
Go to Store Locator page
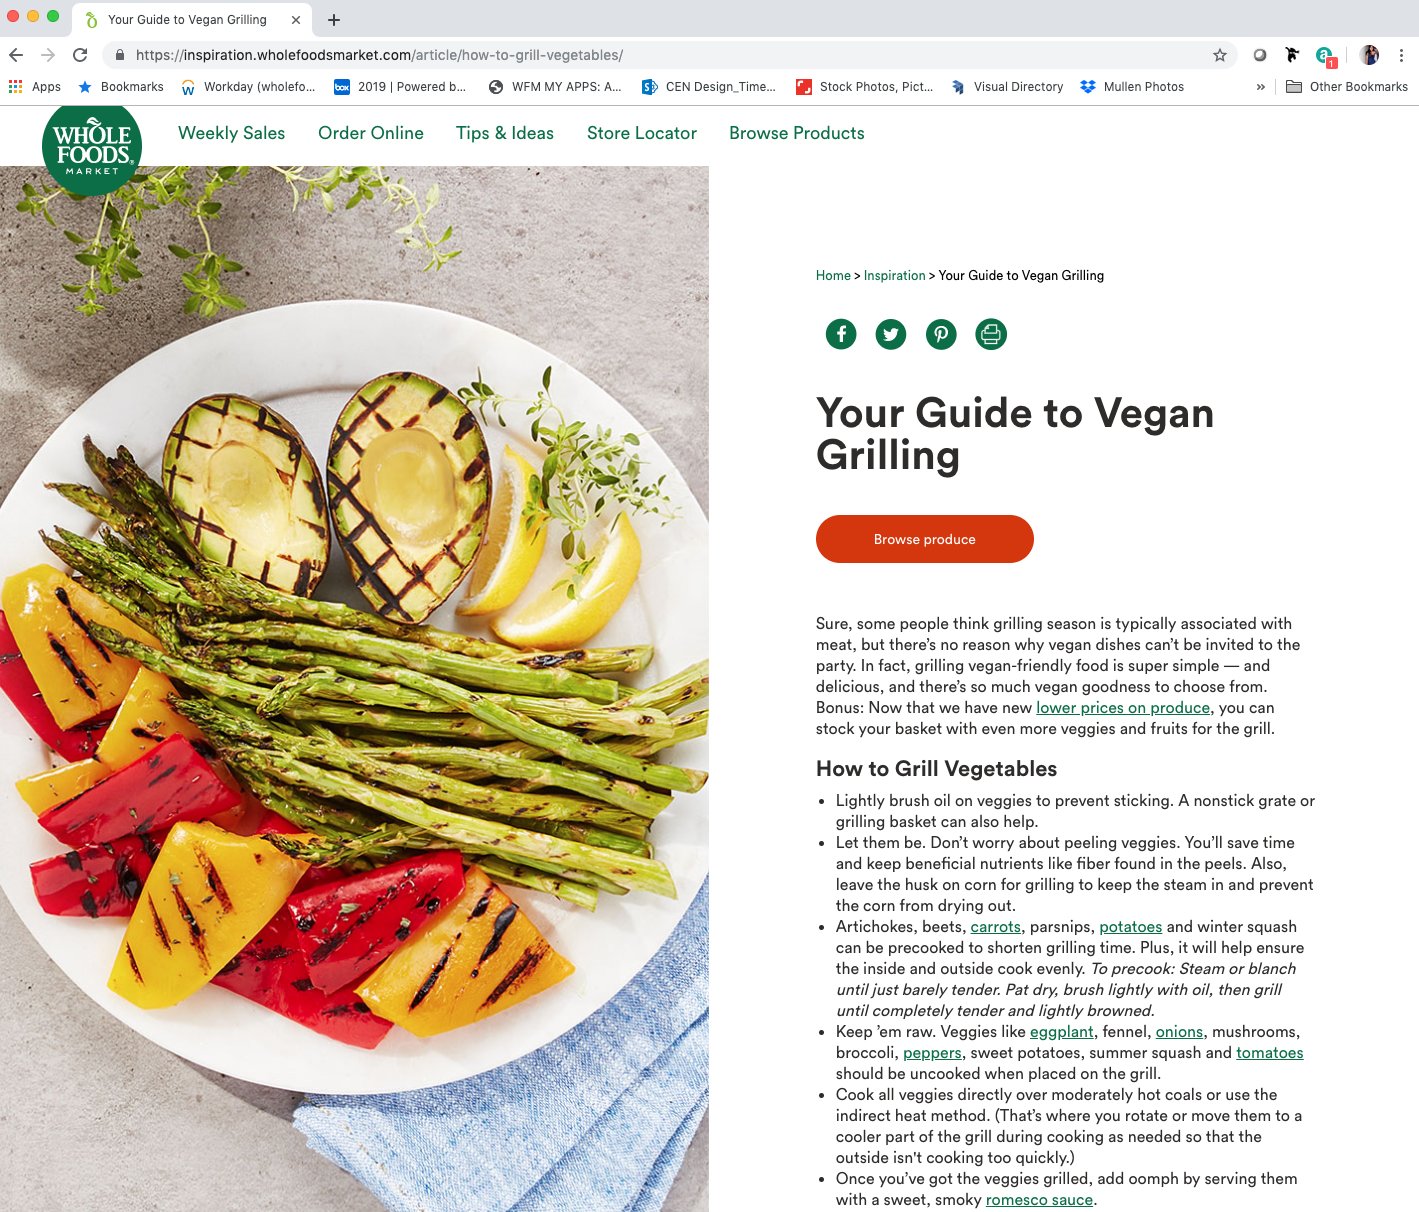(x=642, y=133)
